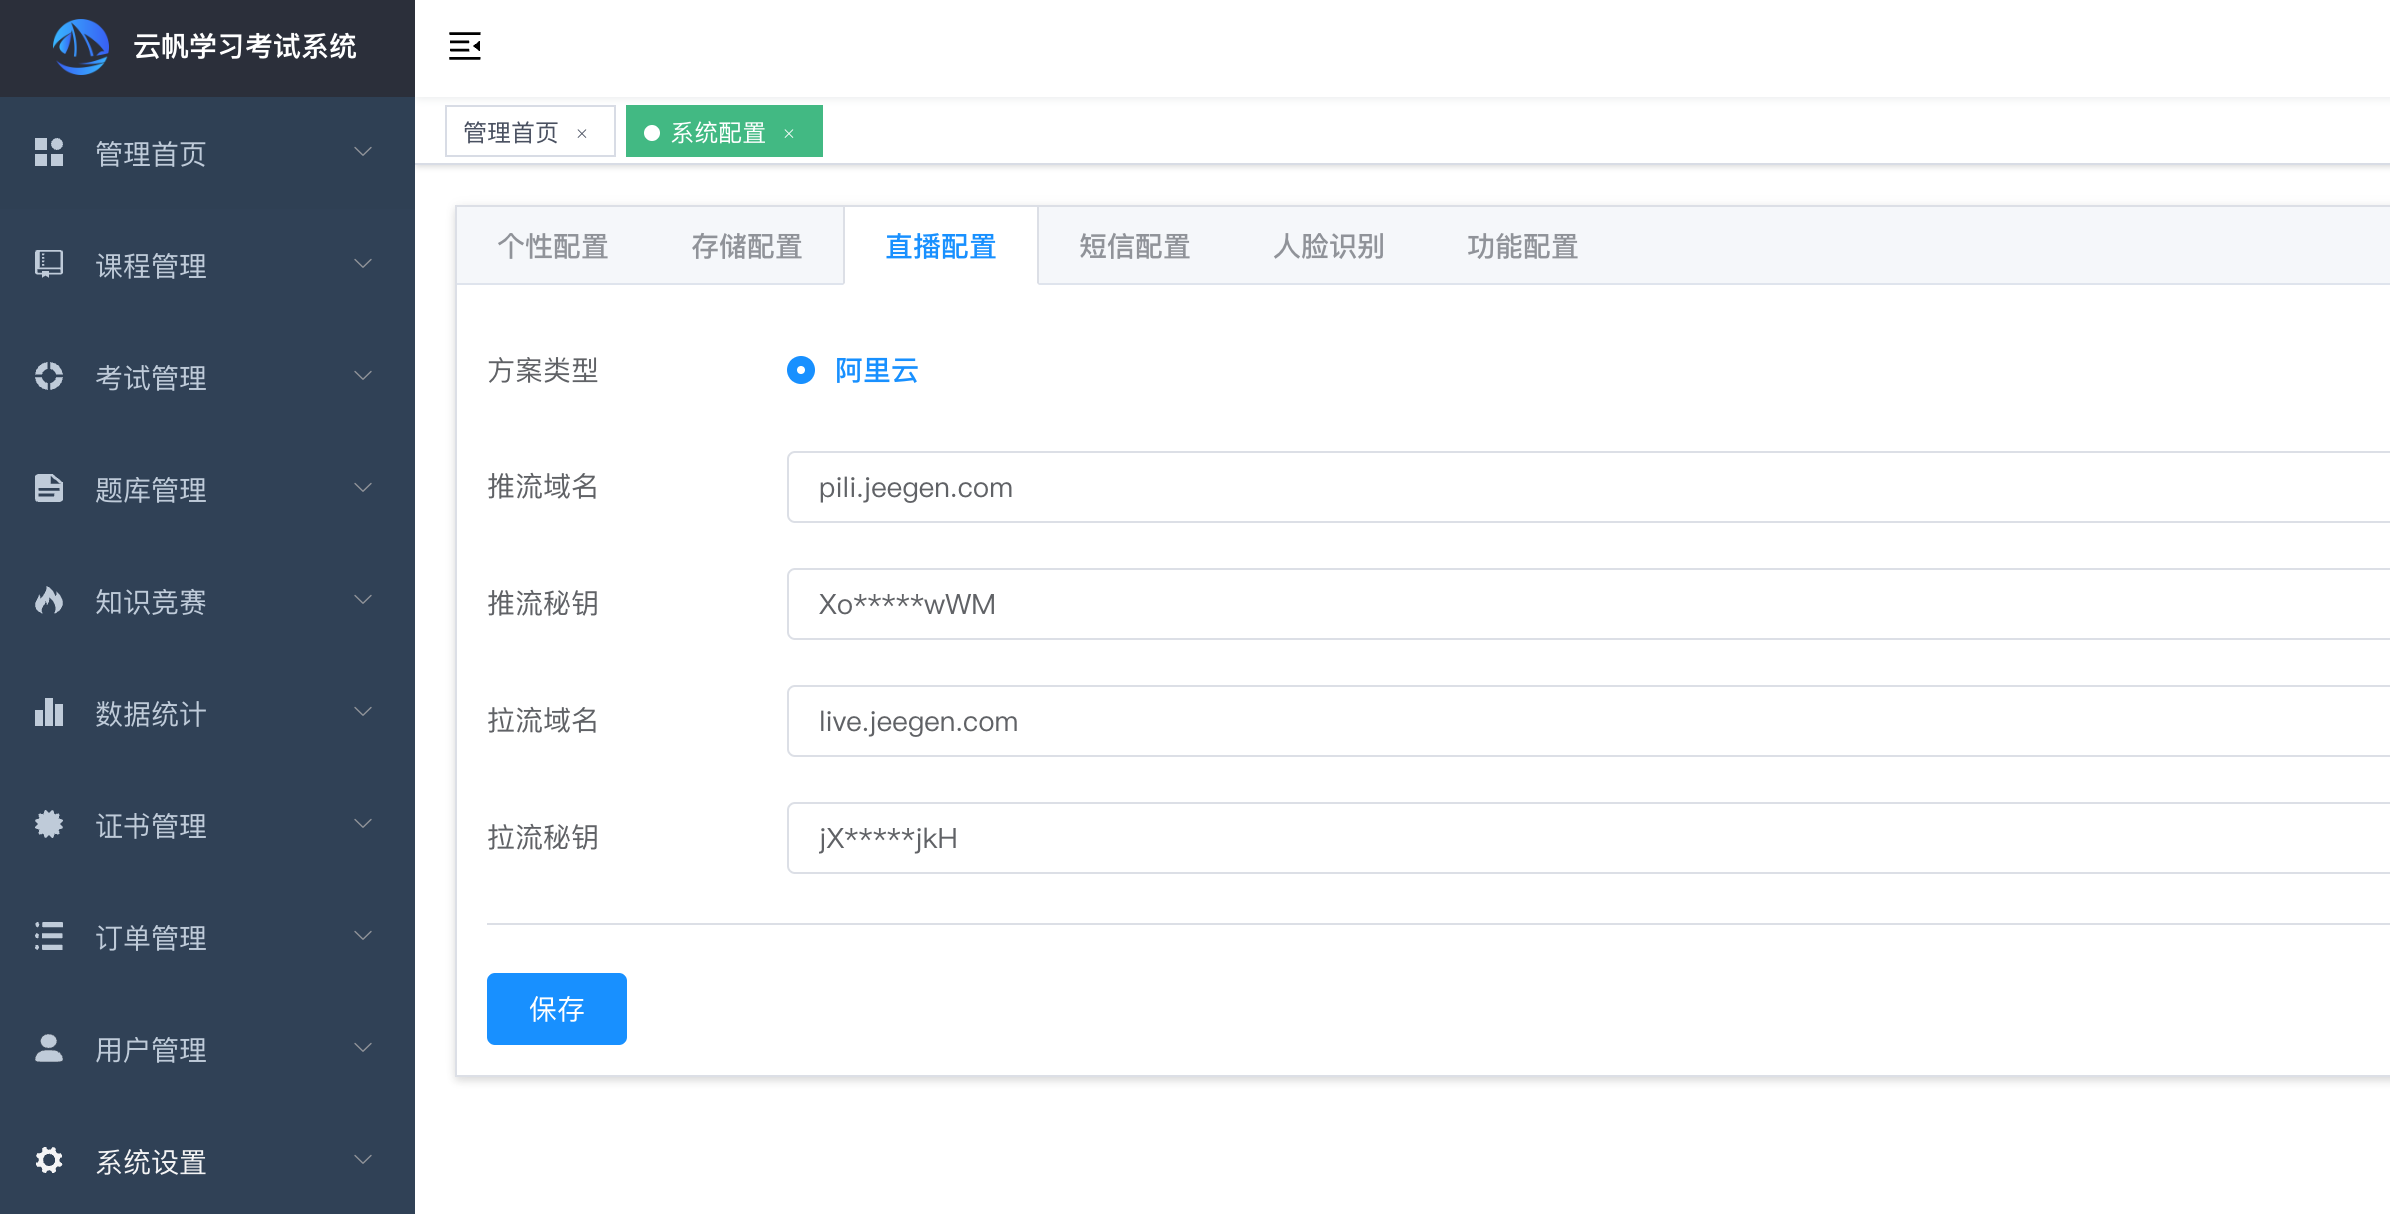Viewport: 2390px width, 1214px height.
Task: Select the 直播配置 tab
Action: tap(941, 246)
